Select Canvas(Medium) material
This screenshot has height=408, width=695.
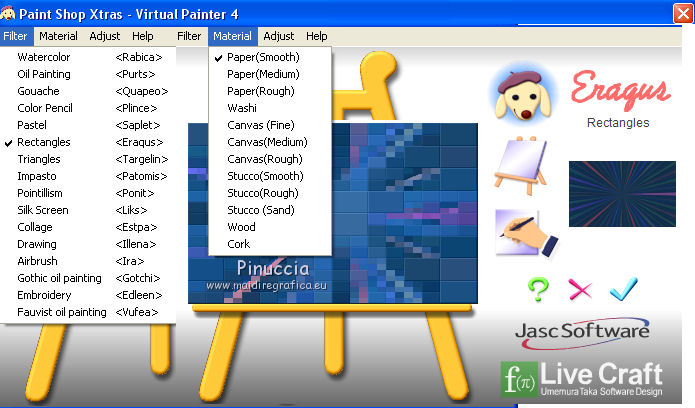270,142
